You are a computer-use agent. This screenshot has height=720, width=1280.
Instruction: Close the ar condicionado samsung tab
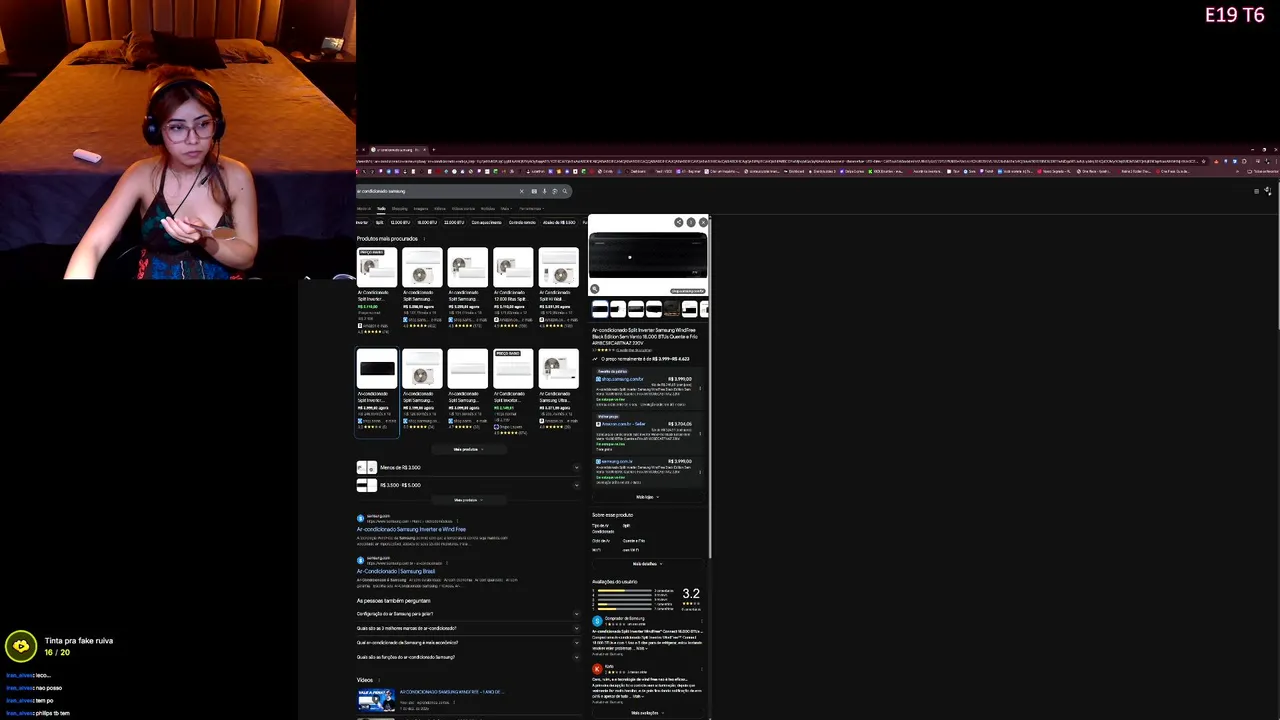point(424,149)
